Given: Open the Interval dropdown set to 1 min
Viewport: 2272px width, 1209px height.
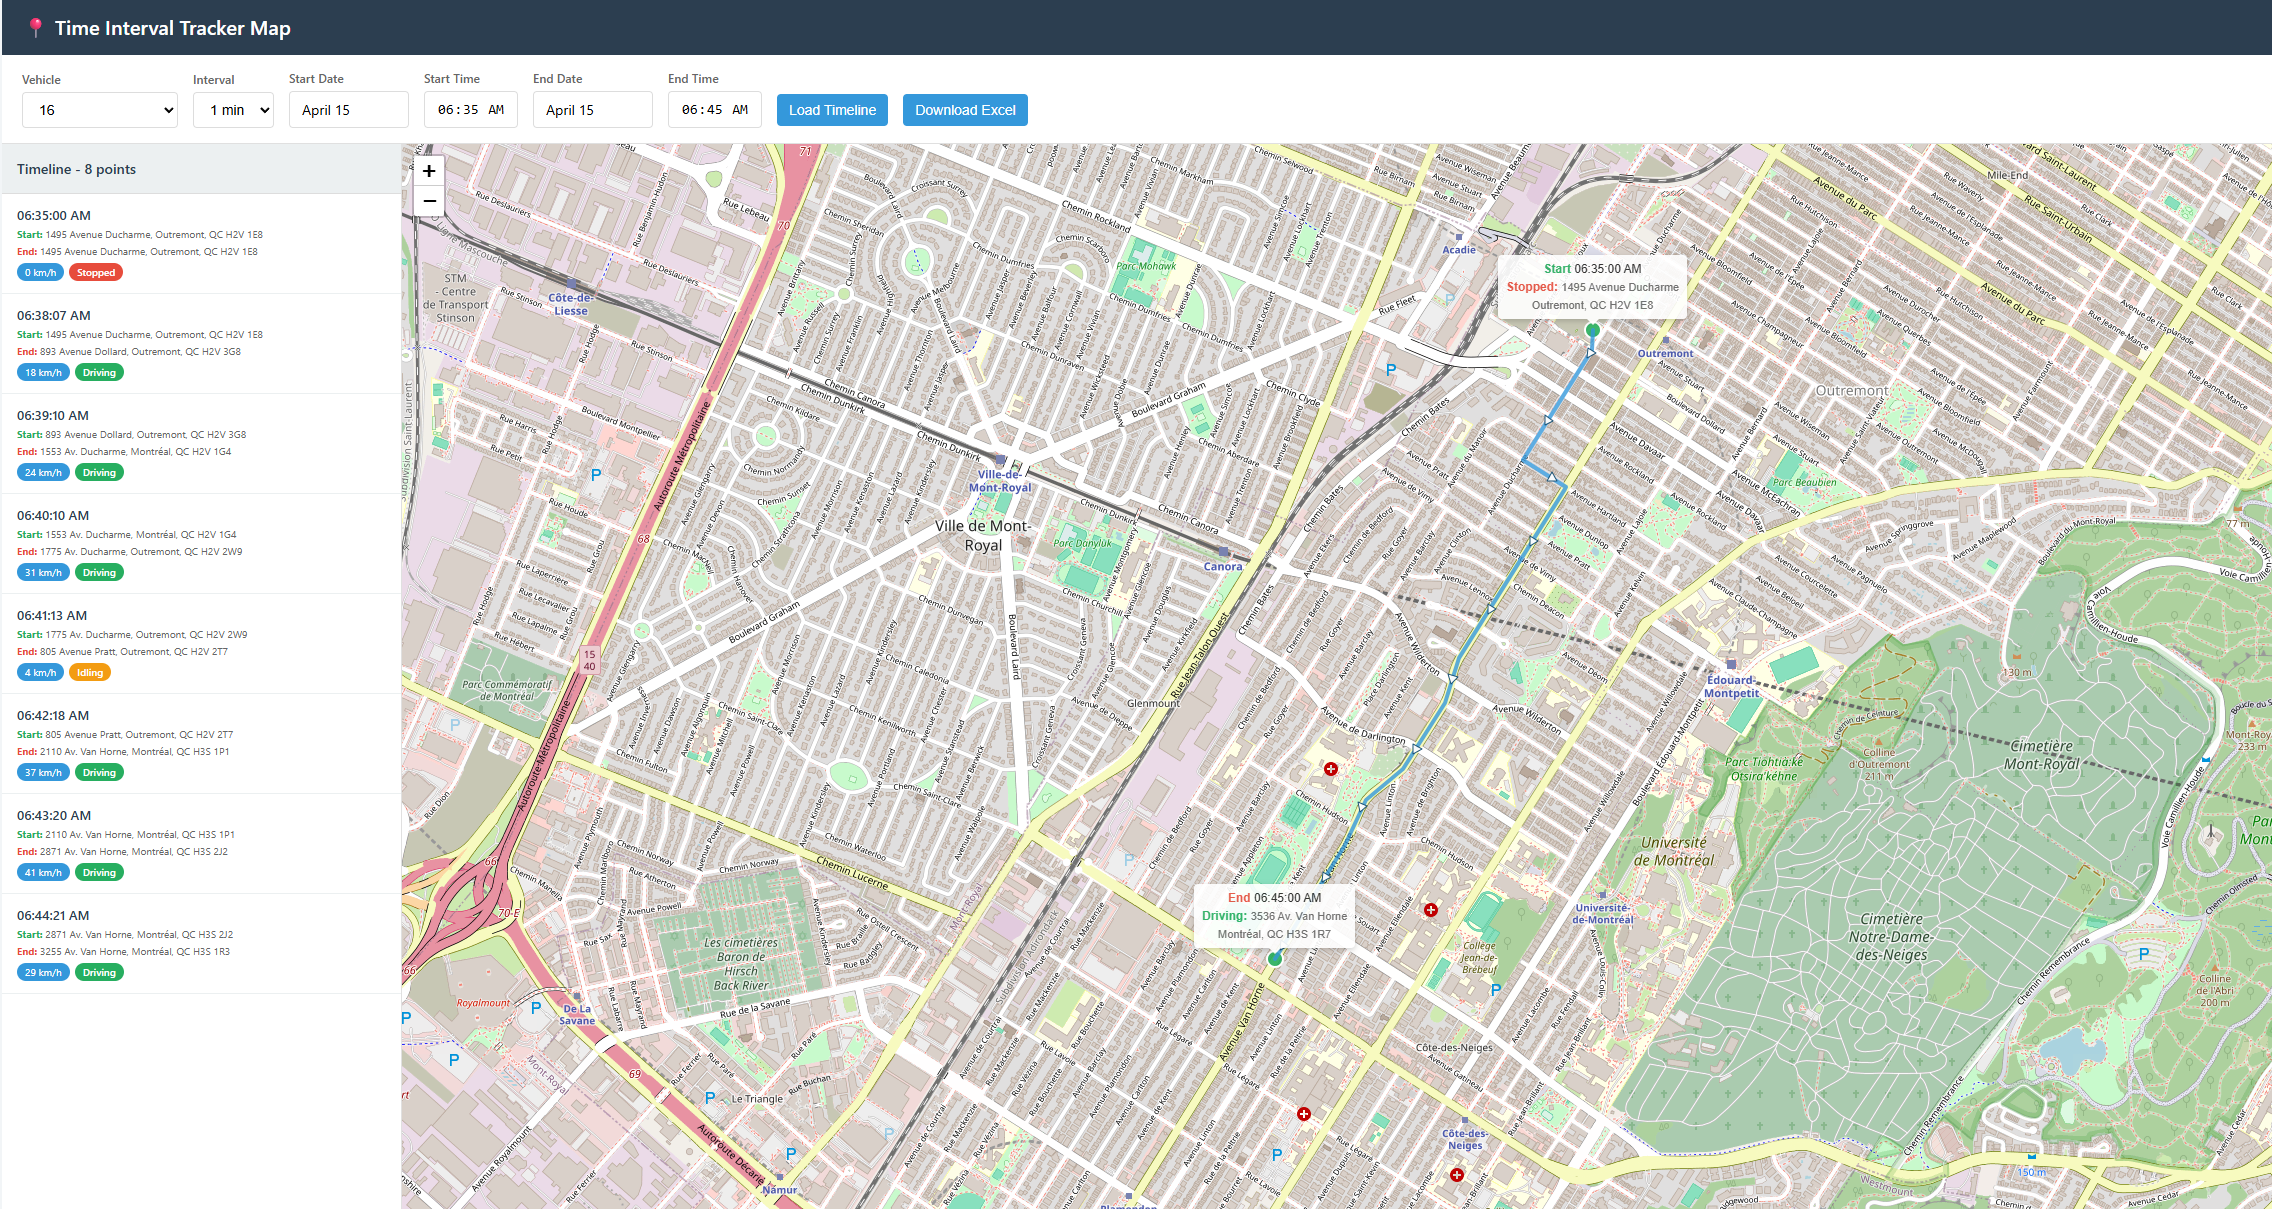Looking at the screenshot, I should 234,110.
